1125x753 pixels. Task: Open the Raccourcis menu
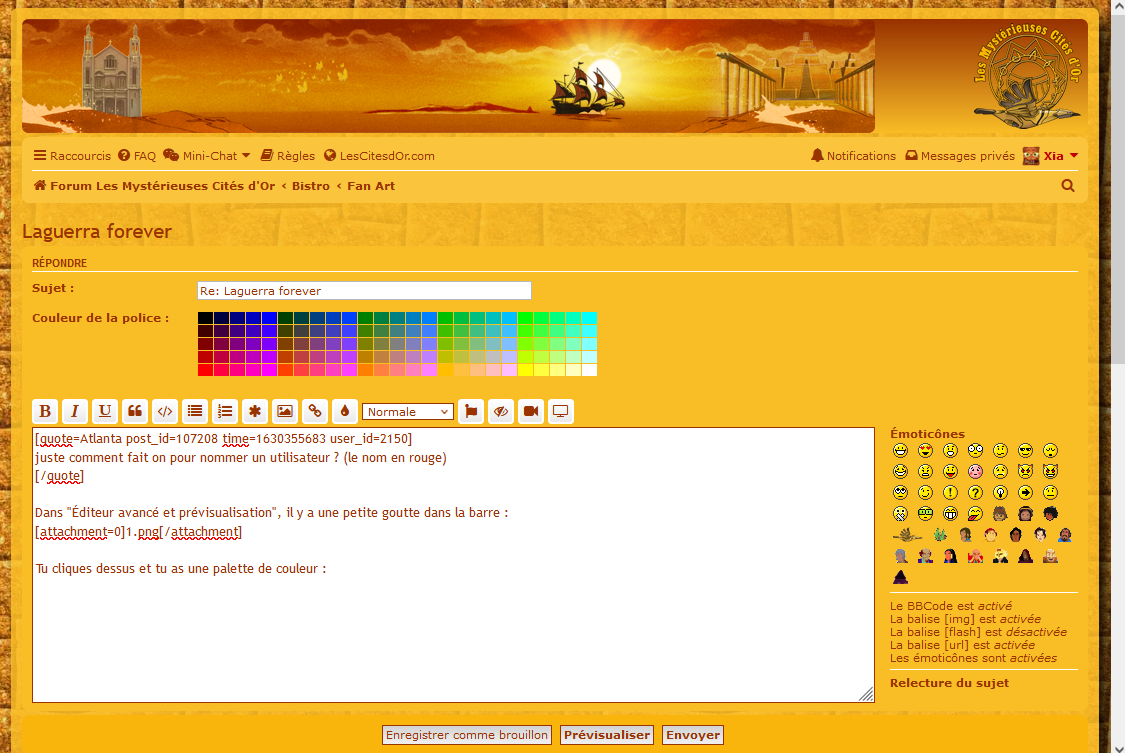tap(72, 156)
